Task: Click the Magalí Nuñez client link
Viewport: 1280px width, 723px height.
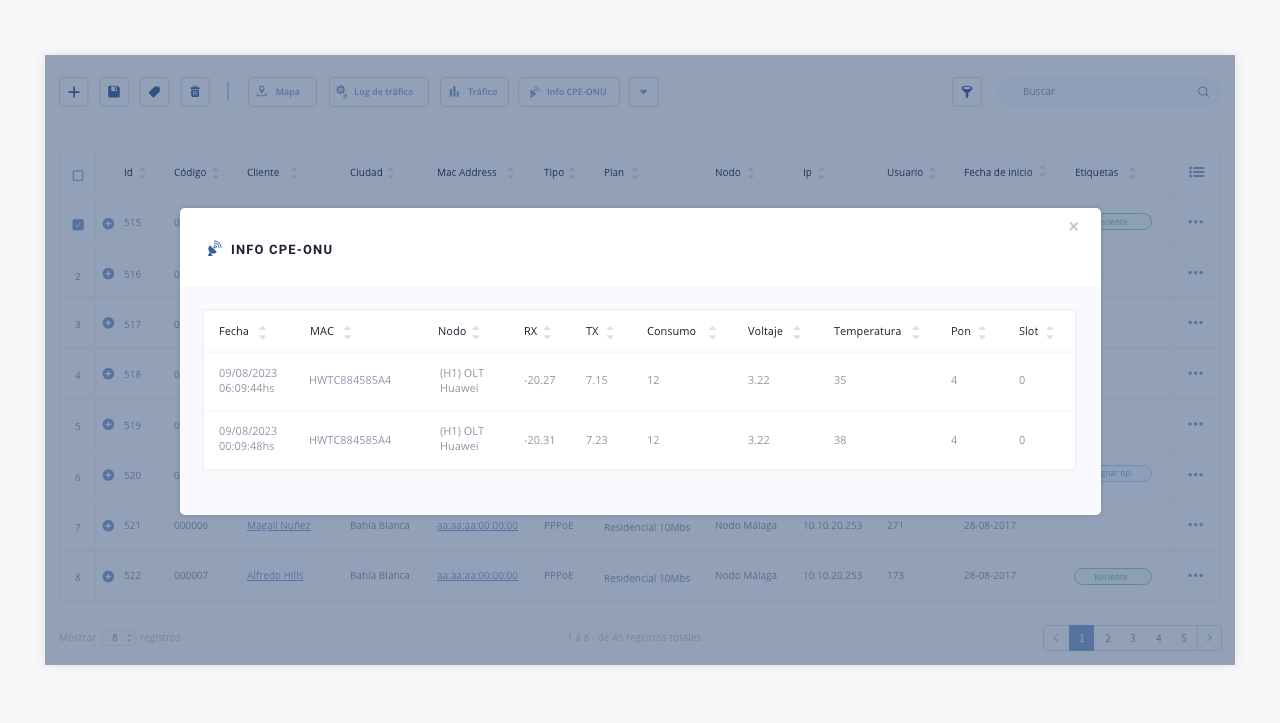Action: coord(278,525)
